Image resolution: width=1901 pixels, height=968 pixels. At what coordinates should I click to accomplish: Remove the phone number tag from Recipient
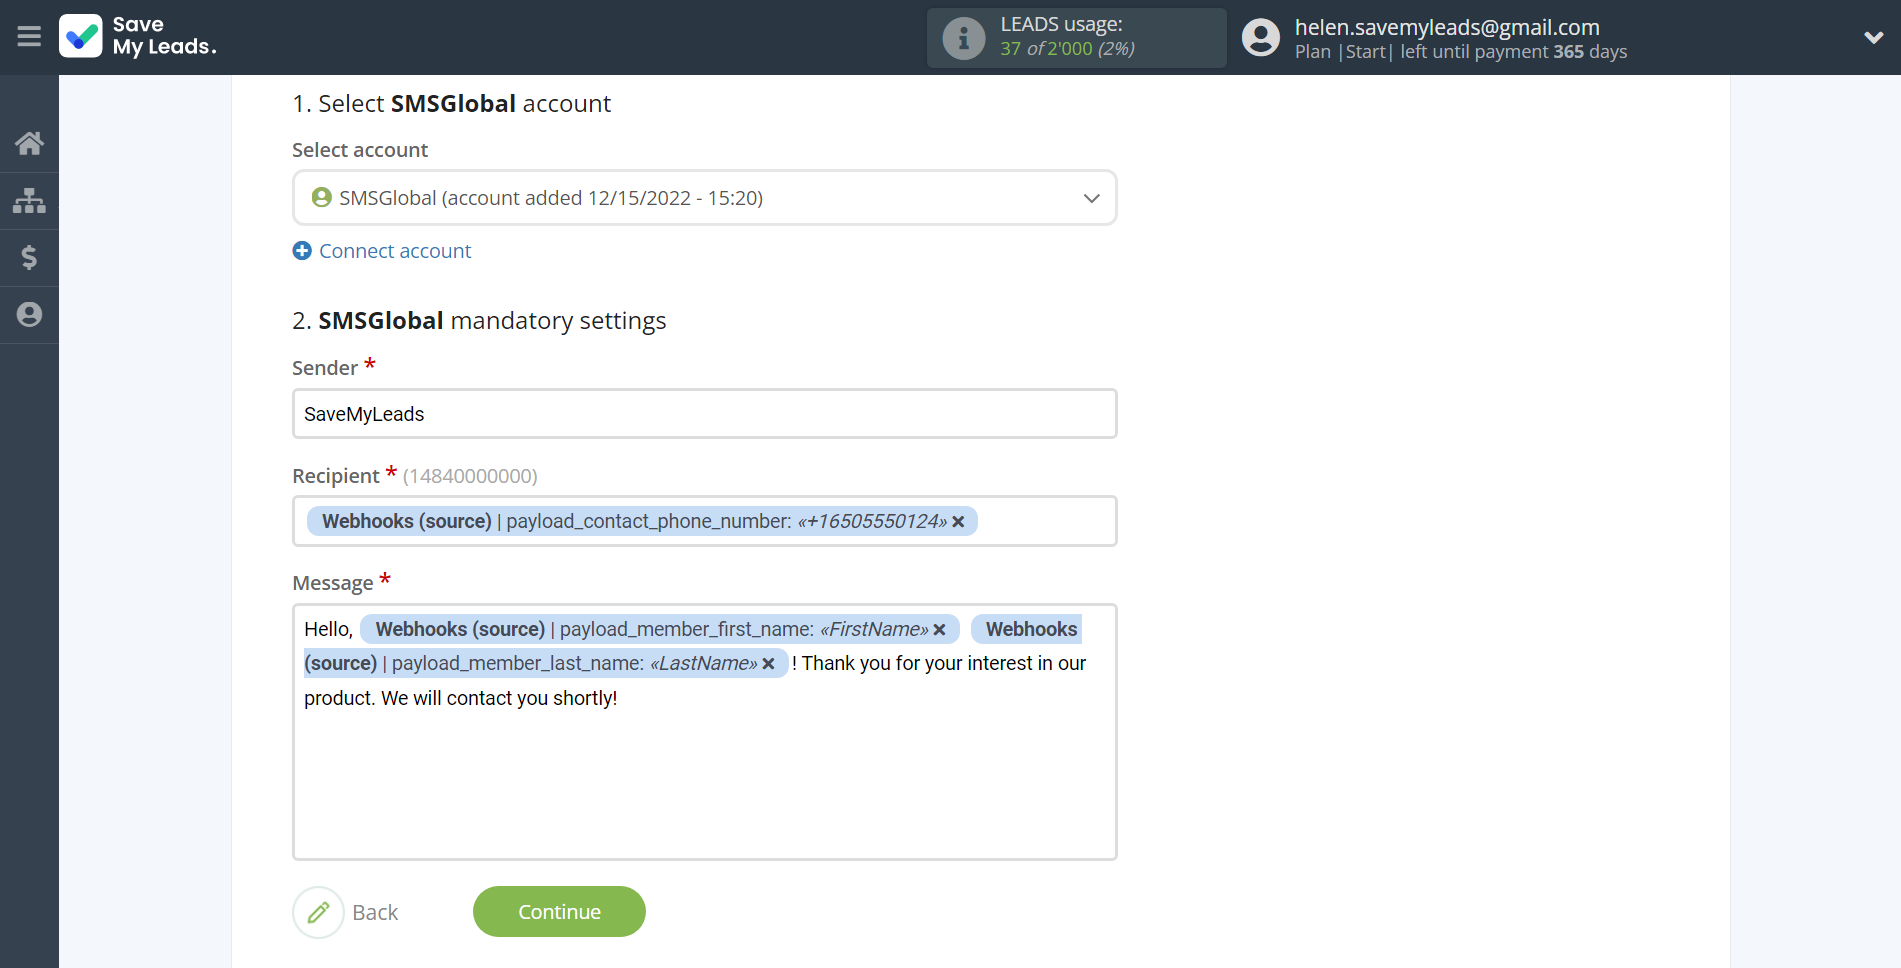[x=958, y=522]
